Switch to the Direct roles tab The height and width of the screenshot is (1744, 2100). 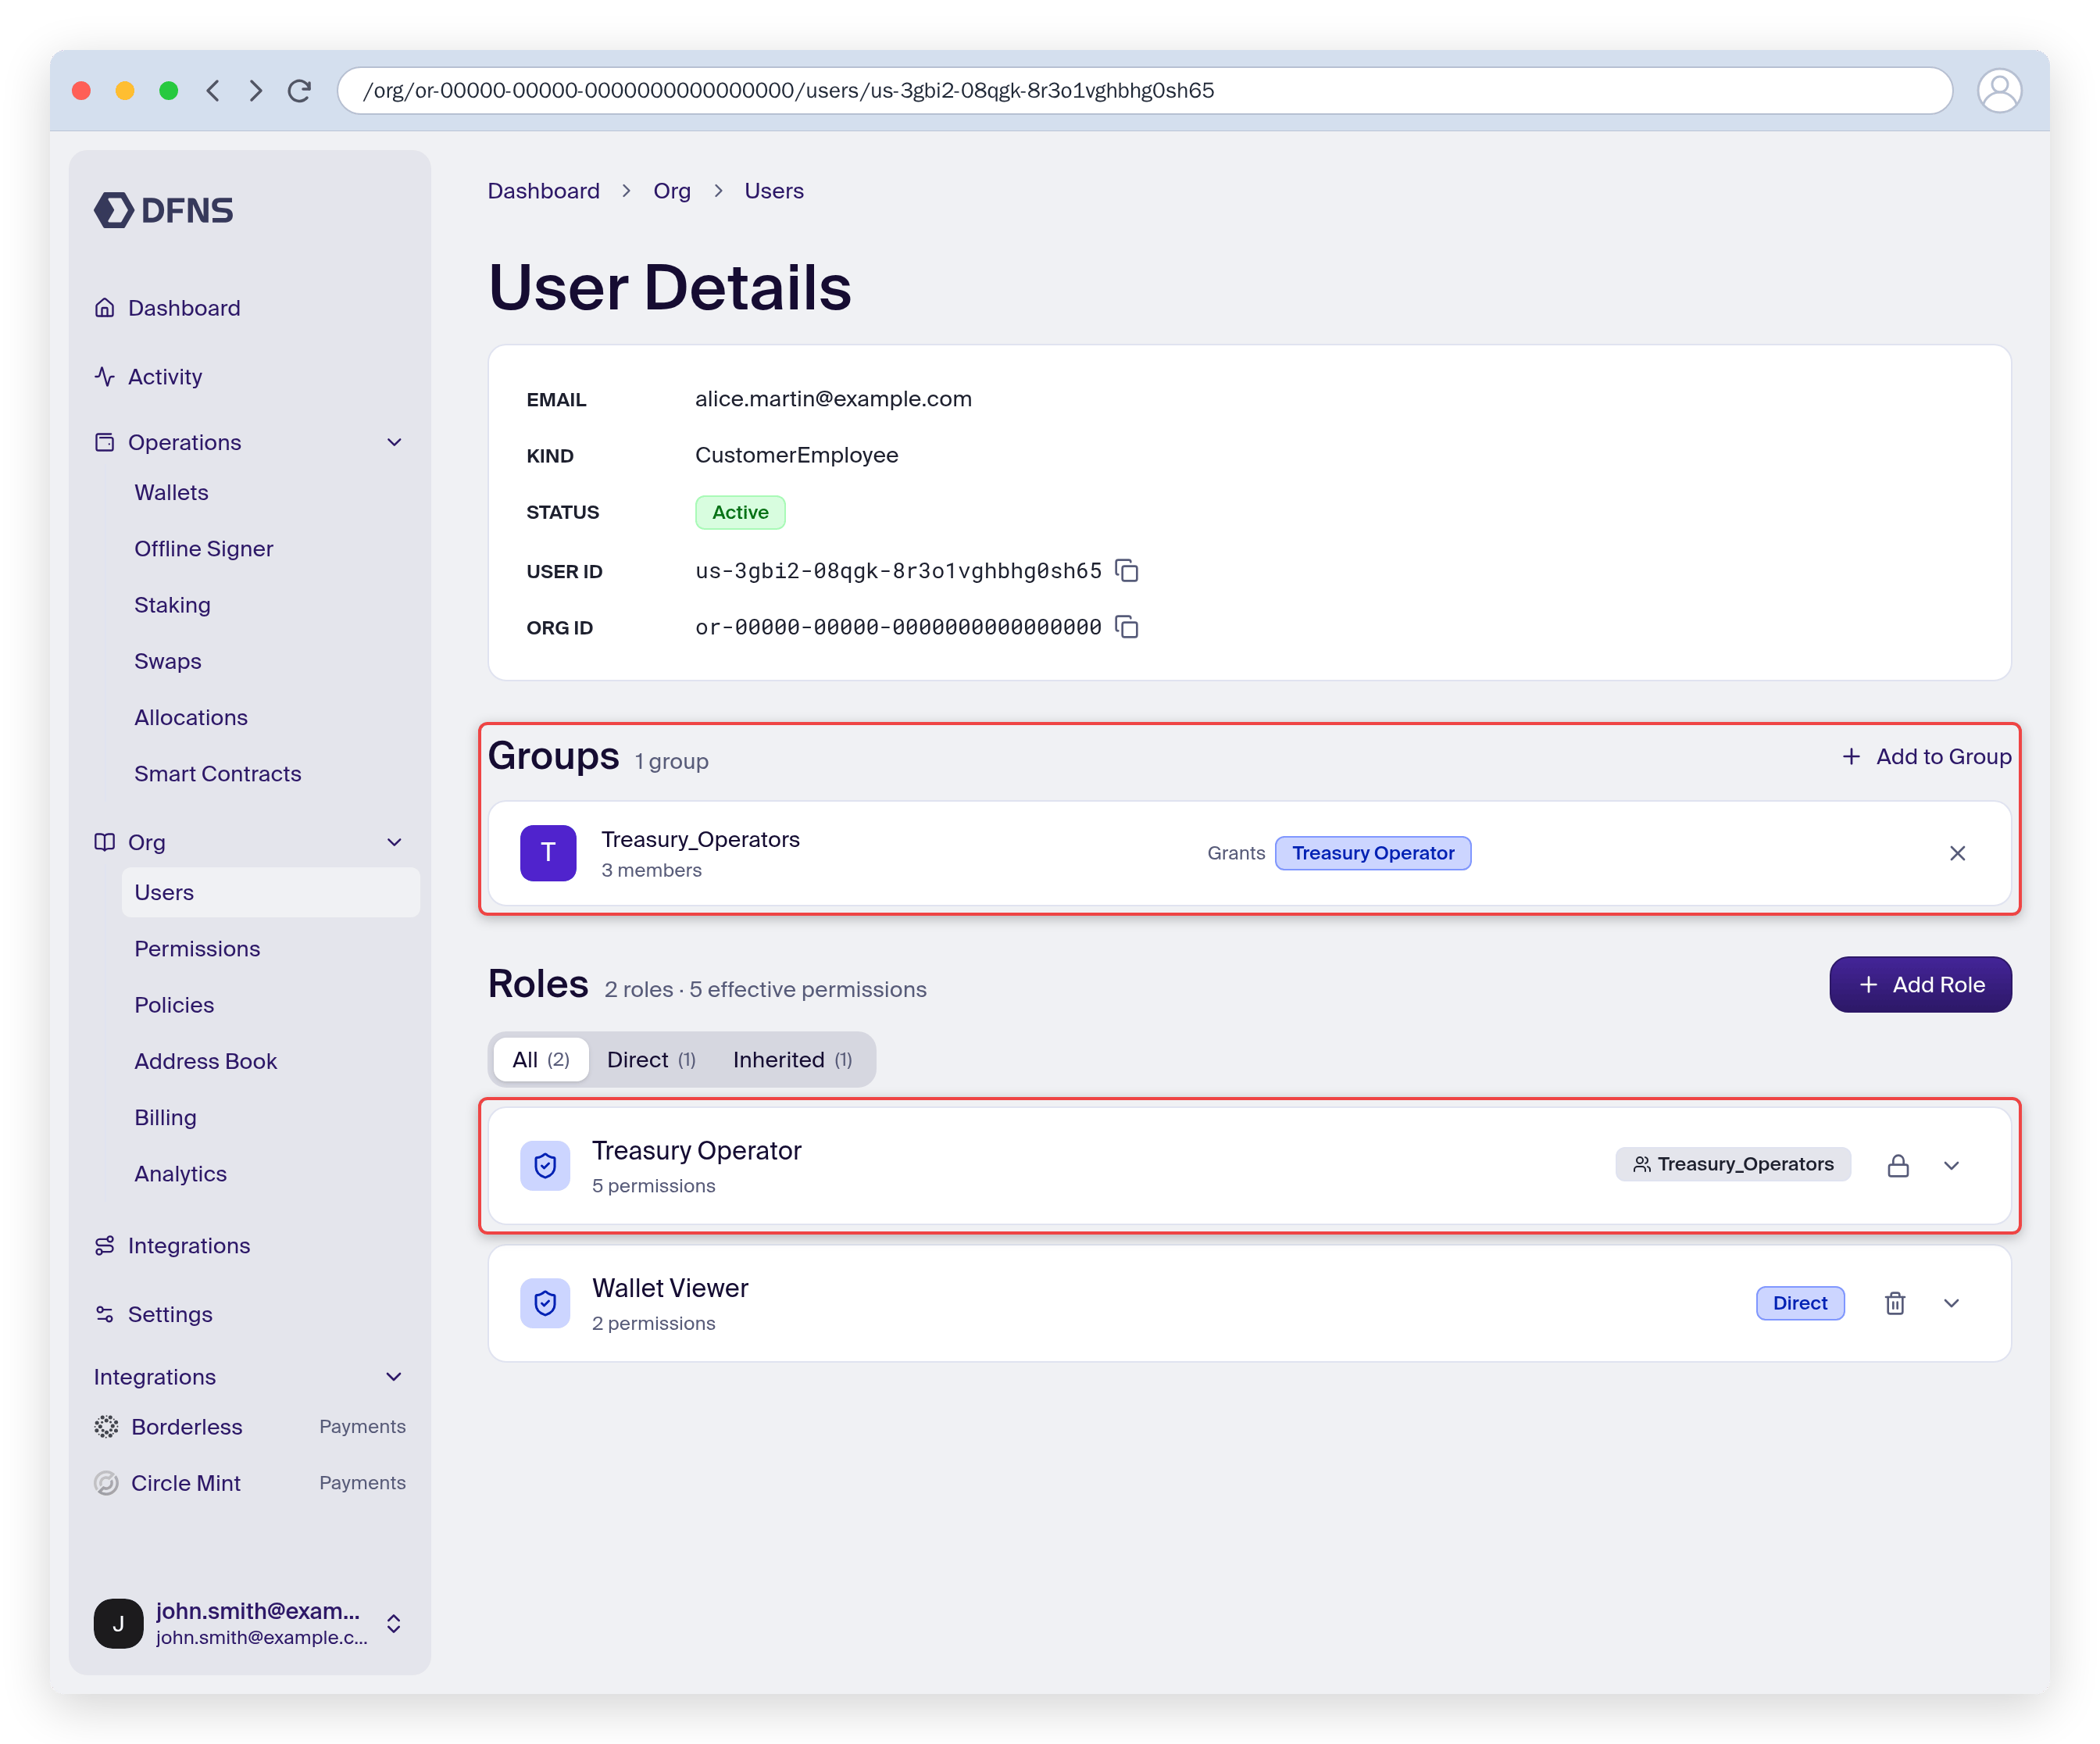coord(651,1060)
